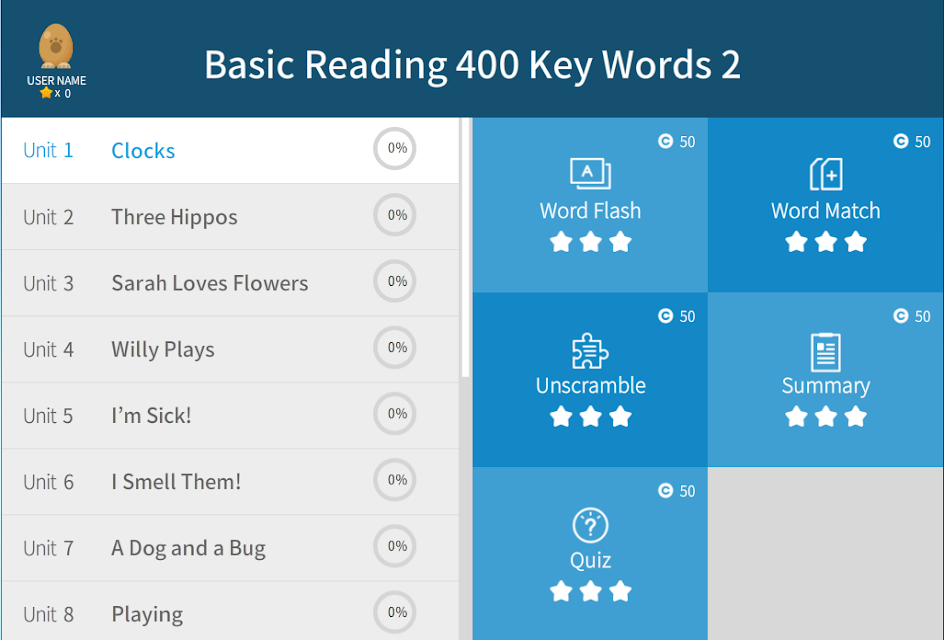
Task: Click the Word Match stars row
Action: pyautogui.click(x=825, y=242)
